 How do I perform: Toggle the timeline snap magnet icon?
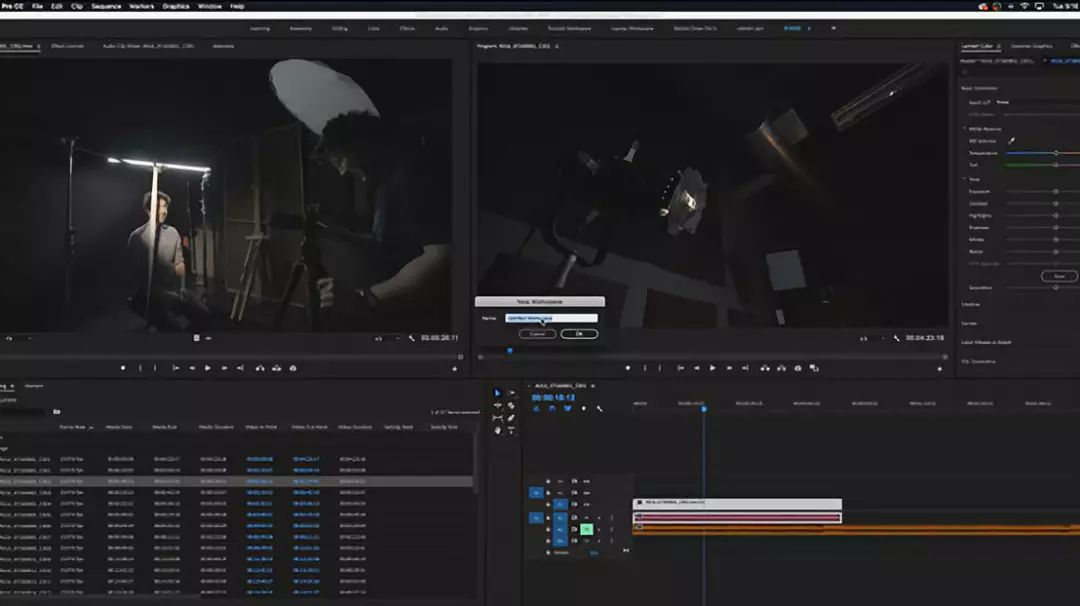click(x=552, y=408)
